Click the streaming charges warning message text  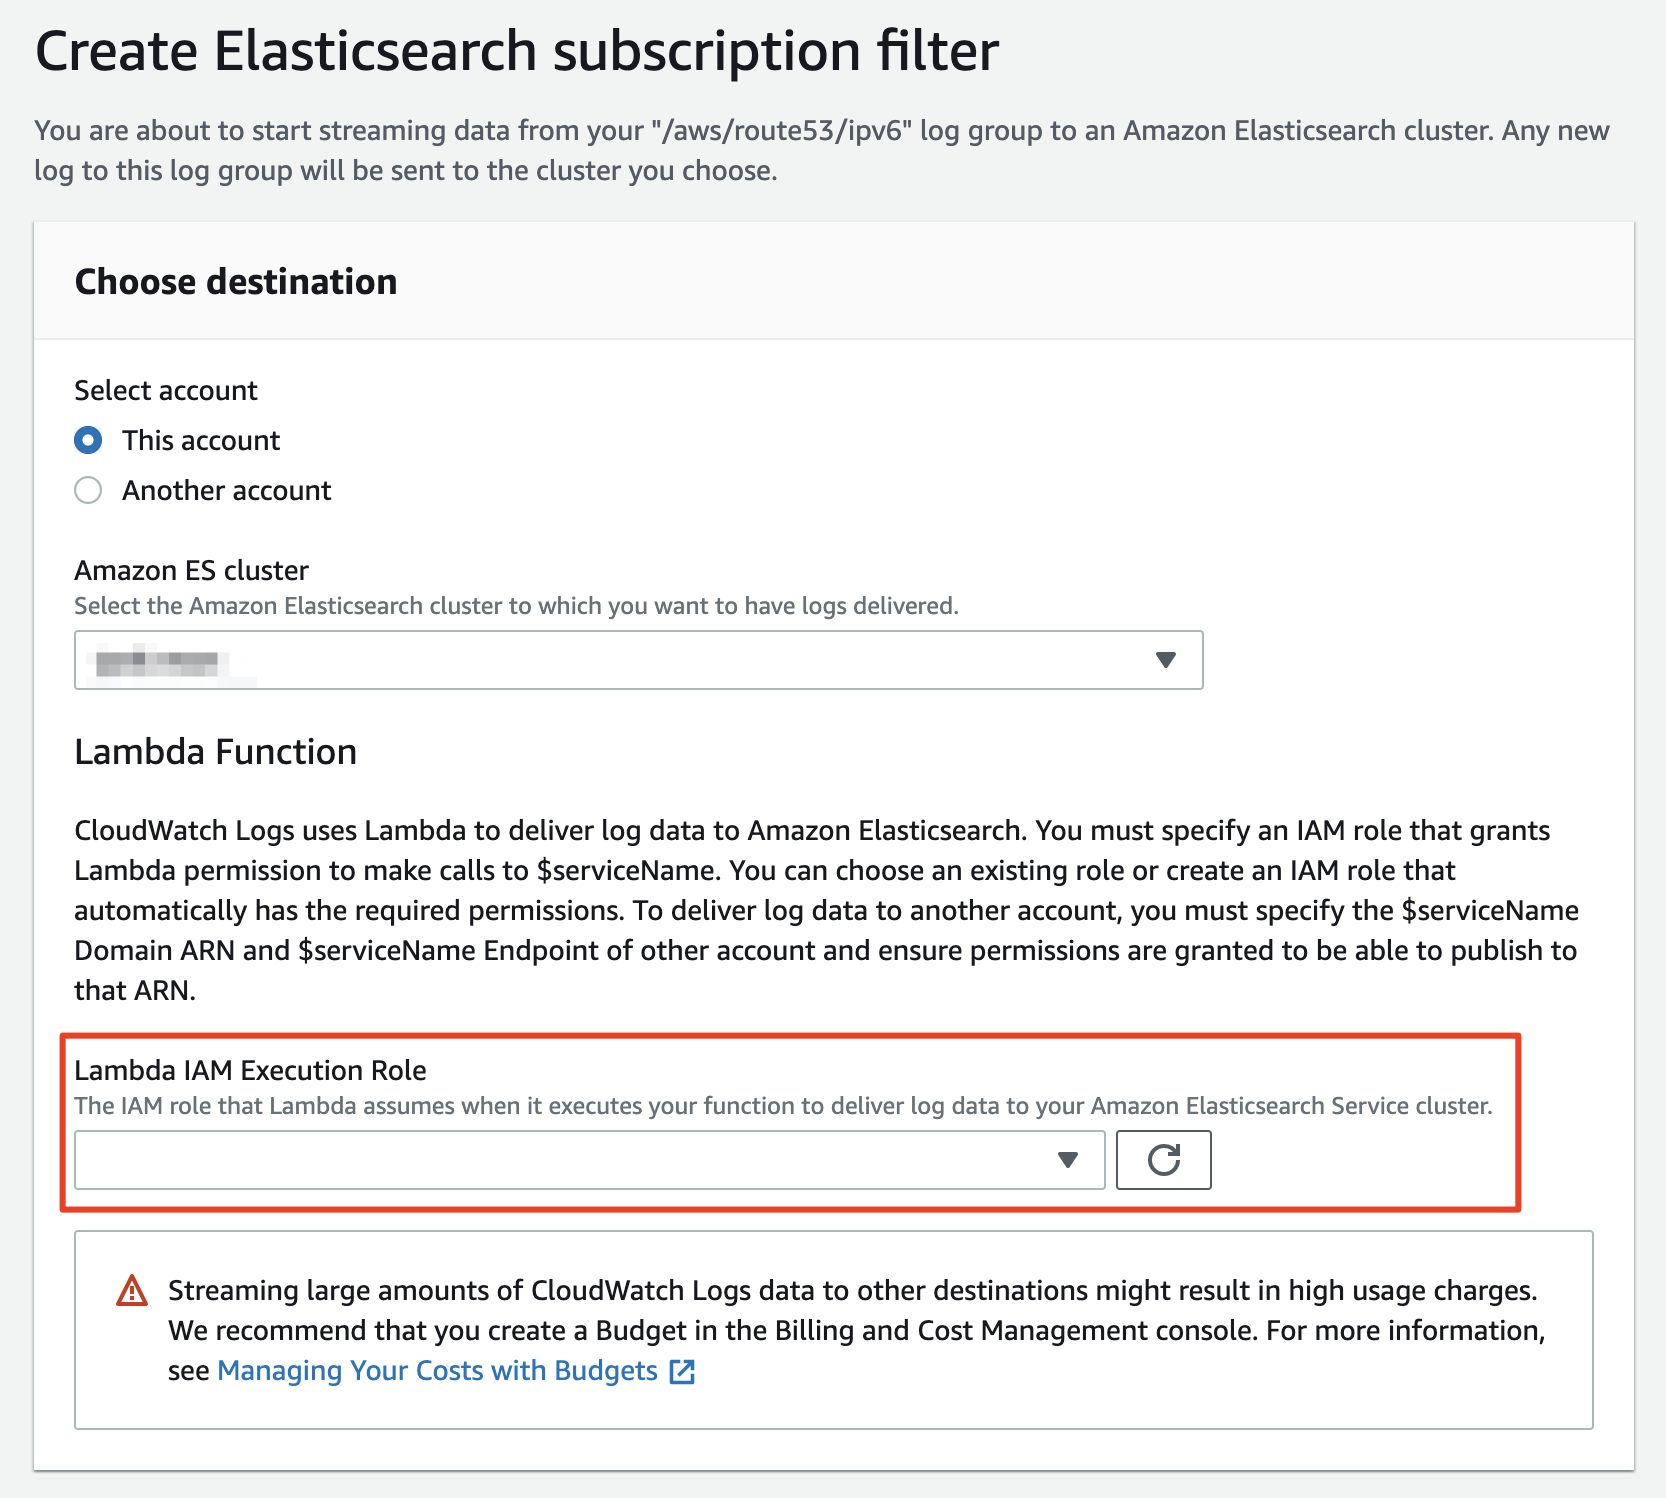click(x=857, y=1330)
